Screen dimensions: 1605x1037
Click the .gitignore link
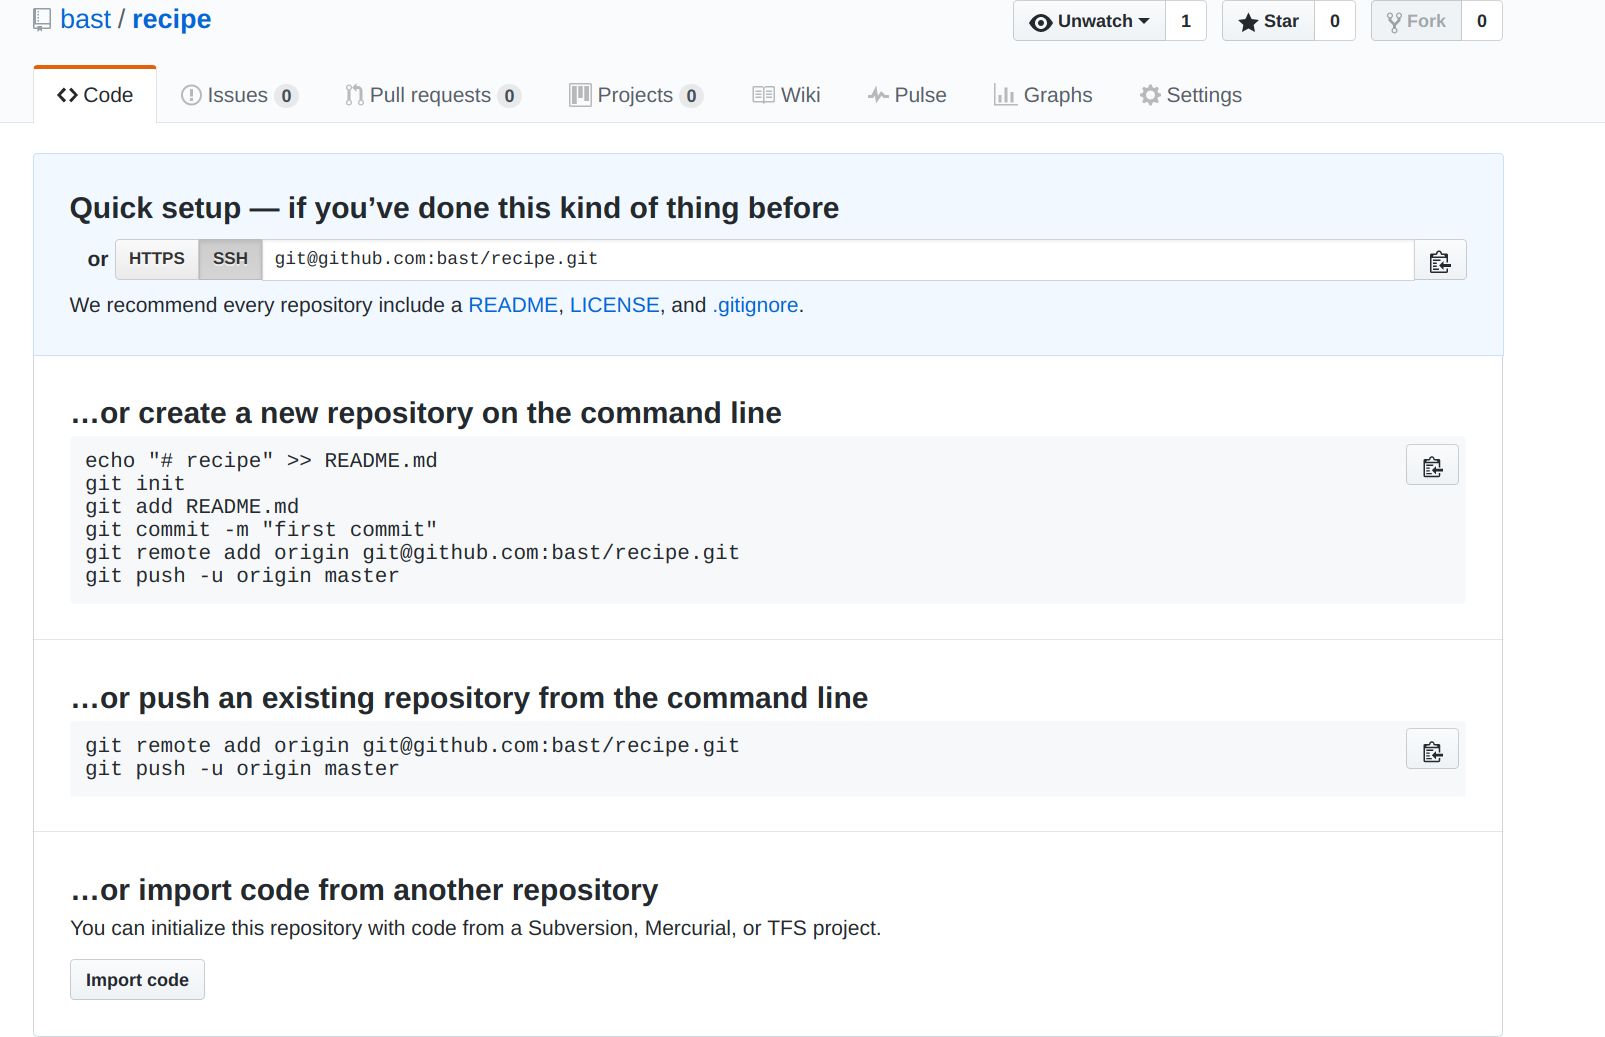click(755, 305)
